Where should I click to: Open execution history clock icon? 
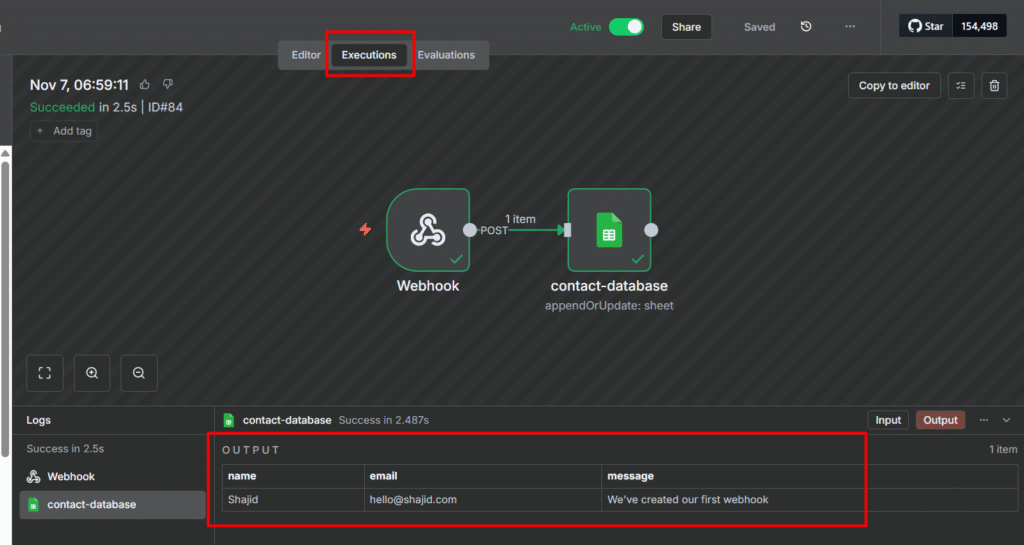pos(806,27)
